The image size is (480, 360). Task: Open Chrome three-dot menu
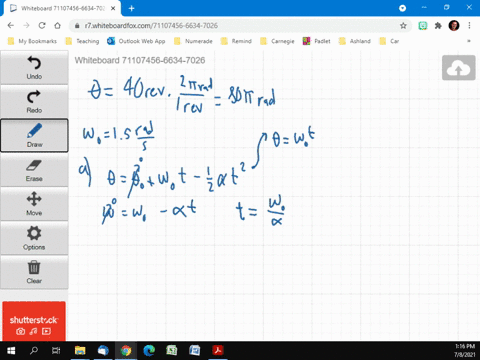click(469, 26)
